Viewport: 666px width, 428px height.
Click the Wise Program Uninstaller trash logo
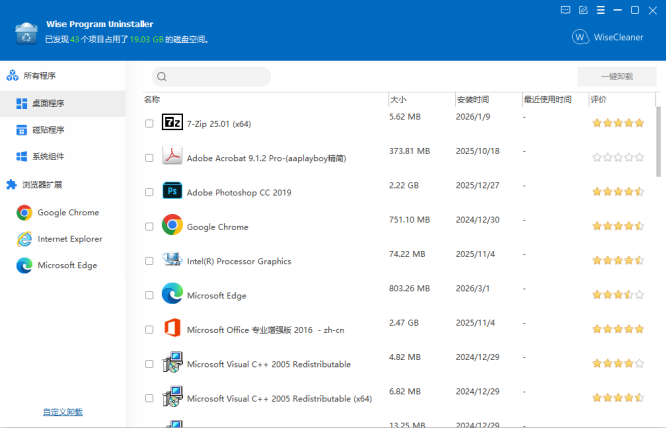26,33
